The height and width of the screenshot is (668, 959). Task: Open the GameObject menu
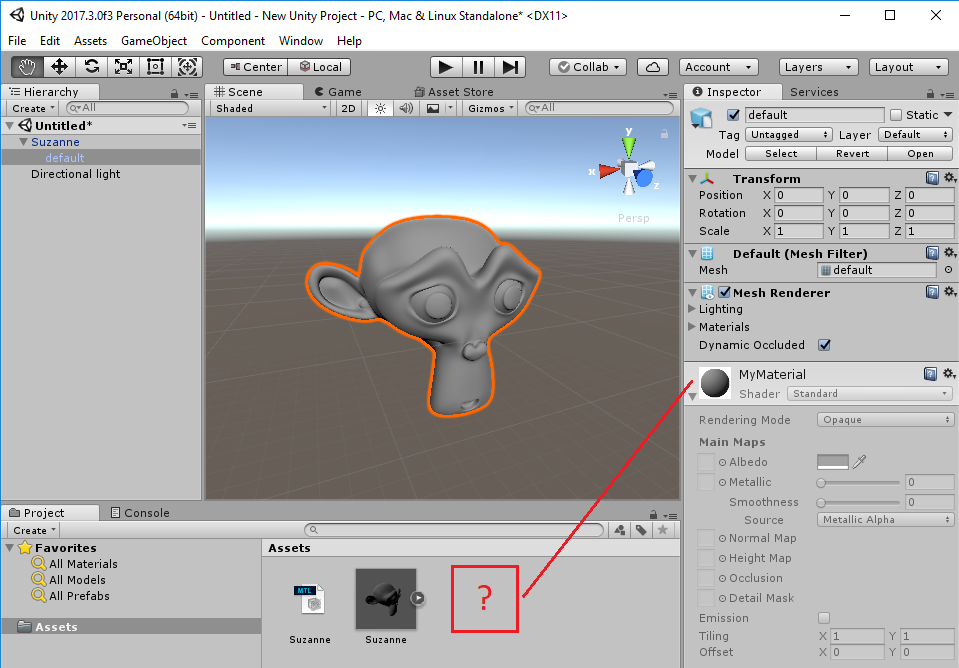click(154, 41)
